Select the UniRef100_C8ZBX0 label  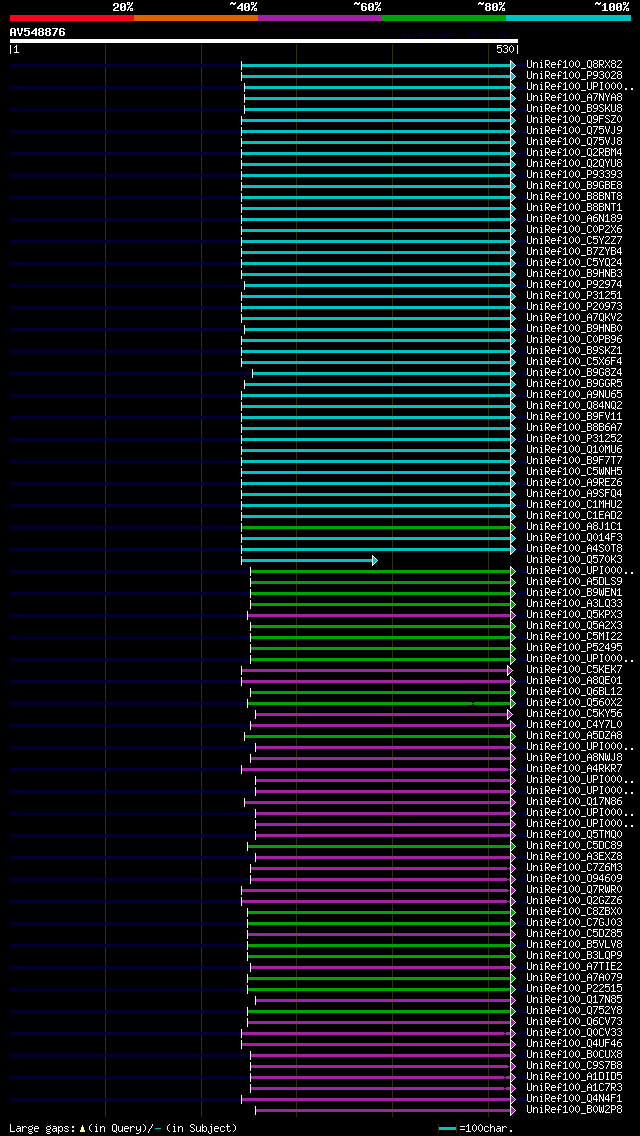click(574, 912)
